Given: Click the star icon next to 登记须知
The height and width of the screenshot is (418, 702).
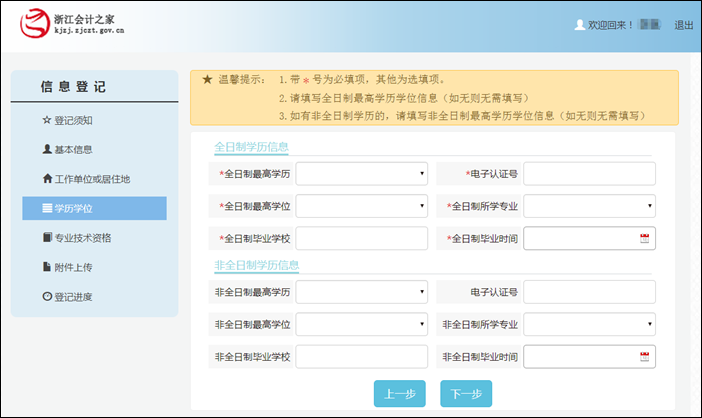Looking at the screenshot, I should 46,120.
